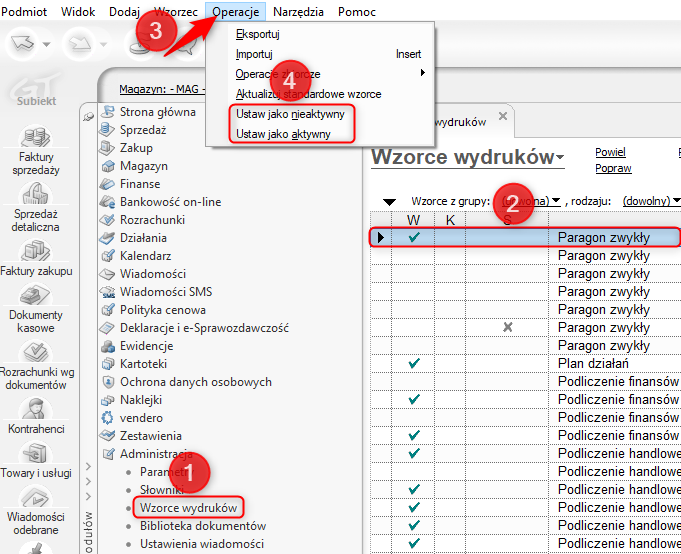The image size is (681, 554).
Task: Select Wzorce wydruków under Administracja
Action: (188, 508)
